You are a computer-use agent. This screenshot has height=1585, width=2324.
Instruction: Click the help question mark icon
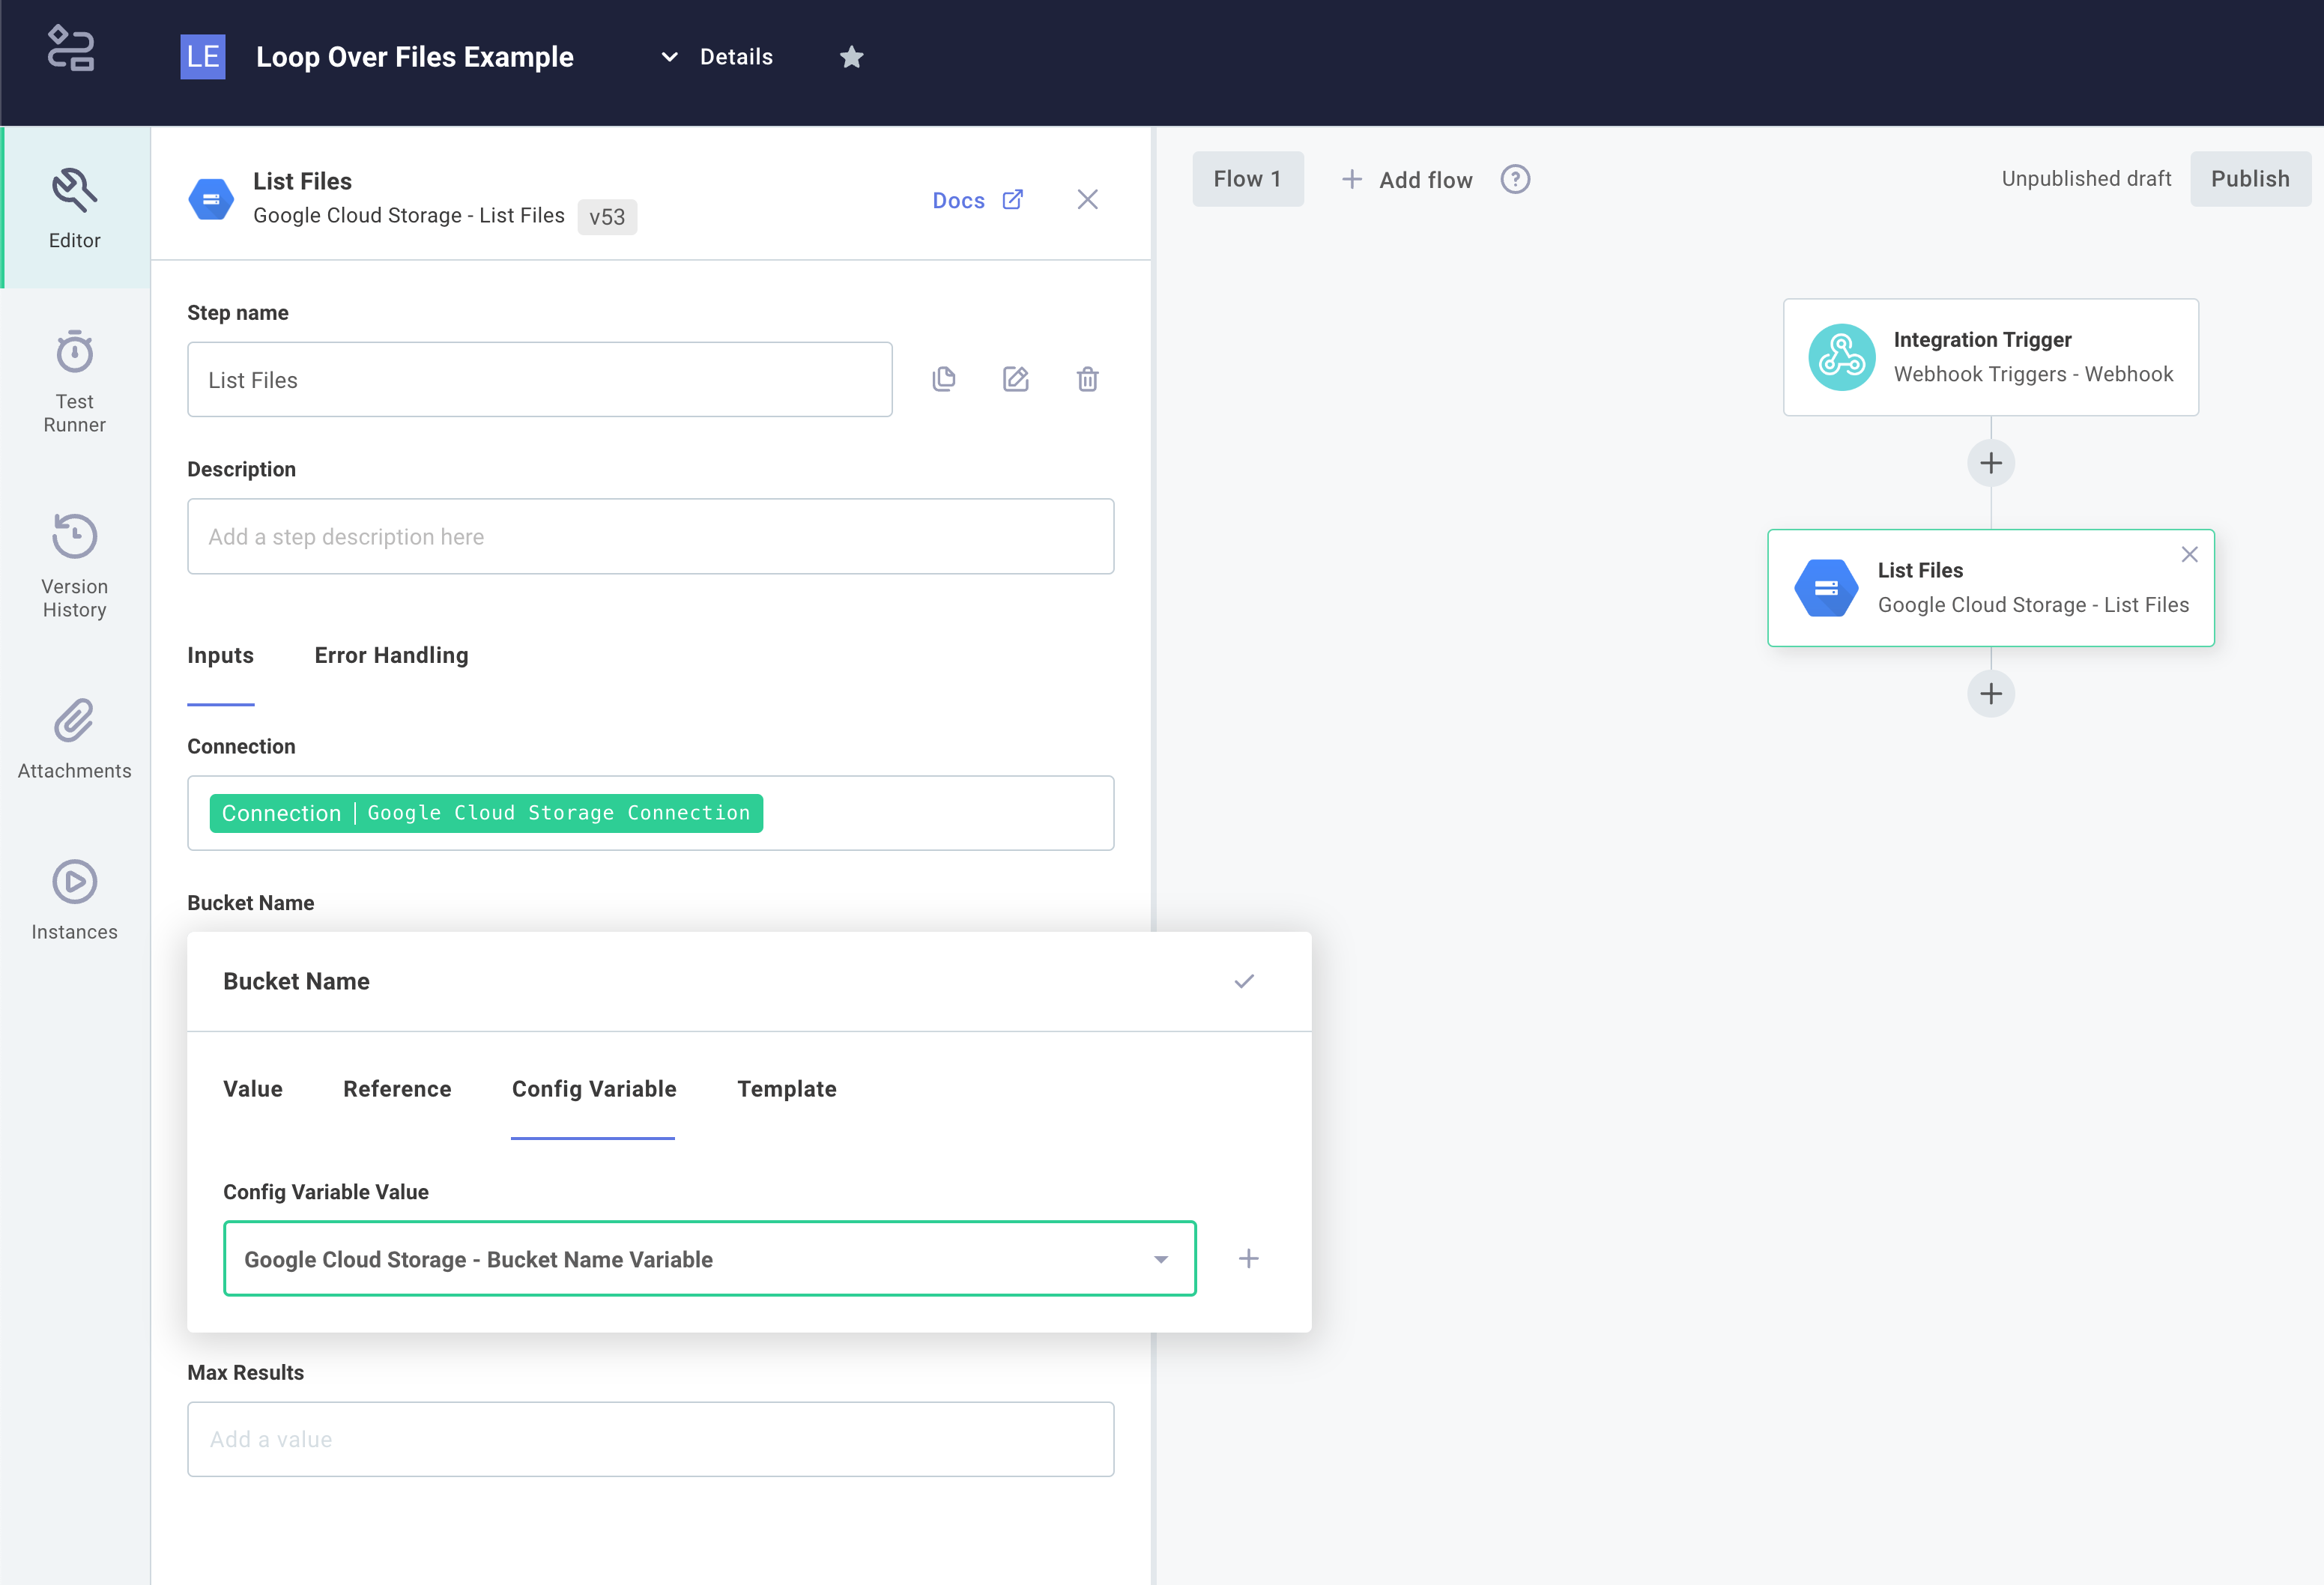pyautogui.click(x=1515, y=179)
